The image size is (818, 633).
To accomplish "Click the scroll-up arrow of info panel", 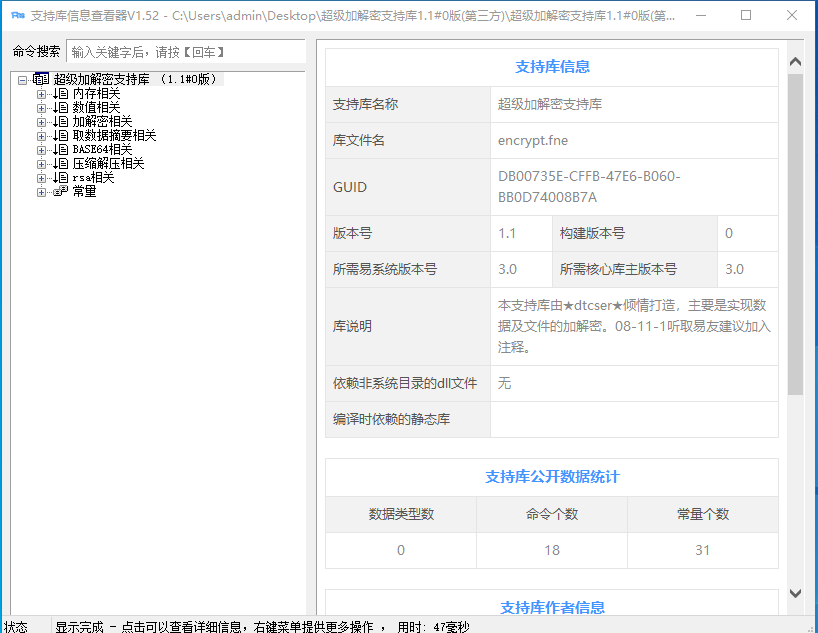I will [x=795, y=61].
